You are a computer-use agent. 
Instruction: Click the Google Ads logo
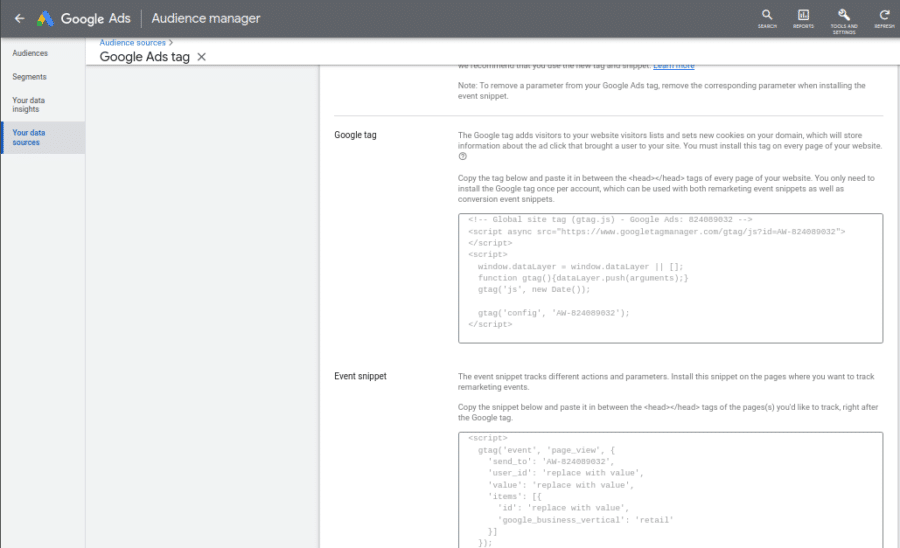coord(84,18)
